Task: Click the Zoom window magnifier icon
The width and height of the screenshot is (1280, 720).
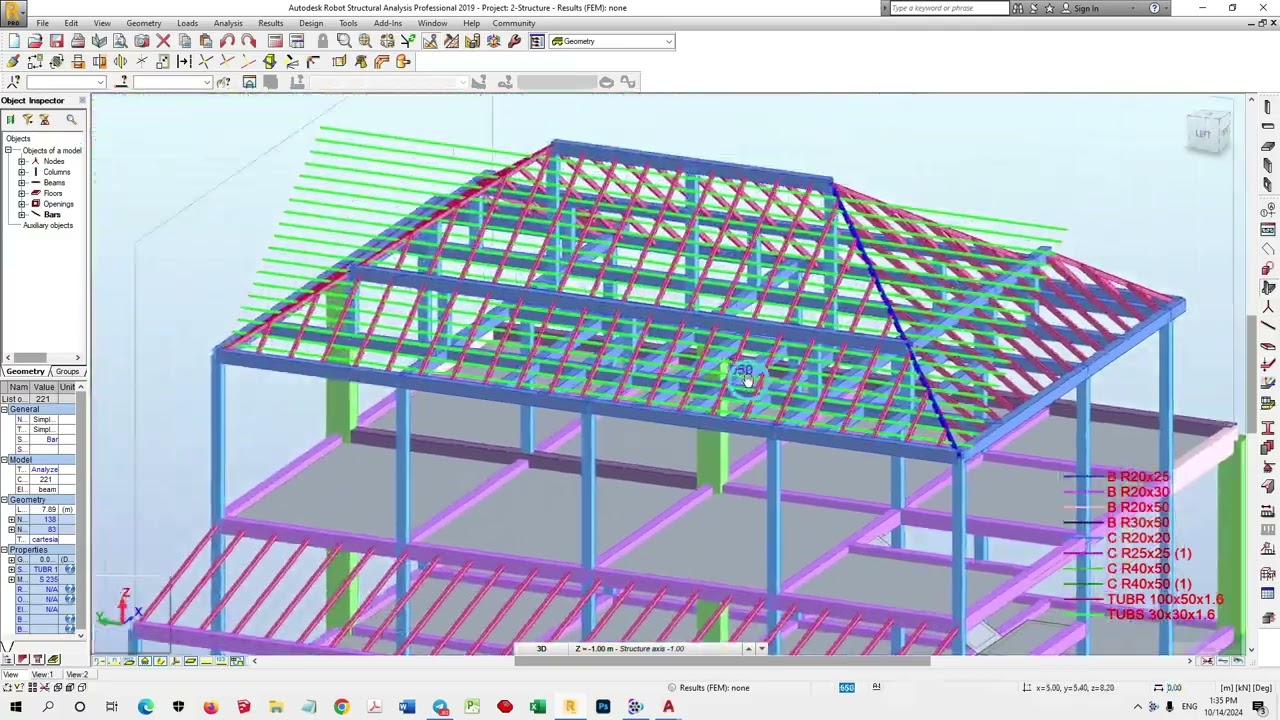Action: [344, 41]
